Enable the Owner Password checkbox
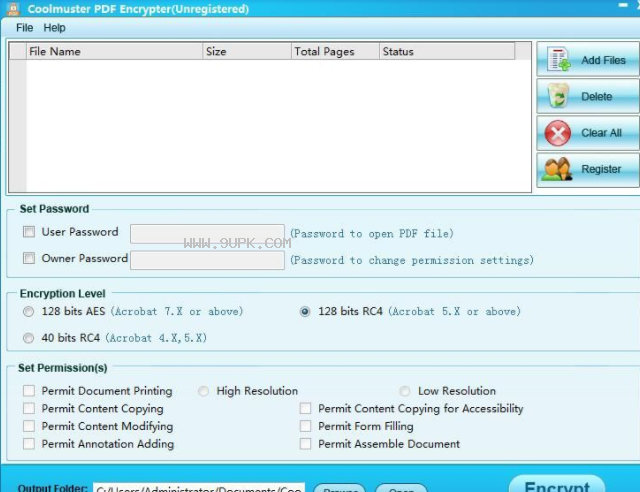The height and width of the screenshot is (492, 640). pyautogui.click(x=29, y=258)
